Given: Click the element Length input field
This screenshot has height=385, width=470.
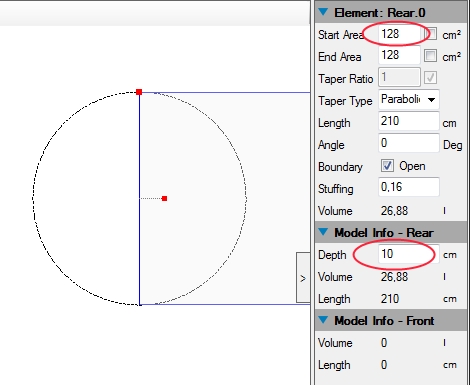Looking at the screenshot, I should point(409,121).
